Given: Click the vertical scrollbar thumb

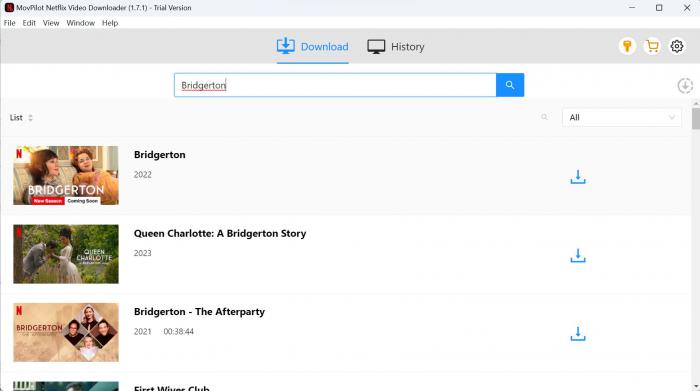Looking at the screenshot, I should 696,118.
